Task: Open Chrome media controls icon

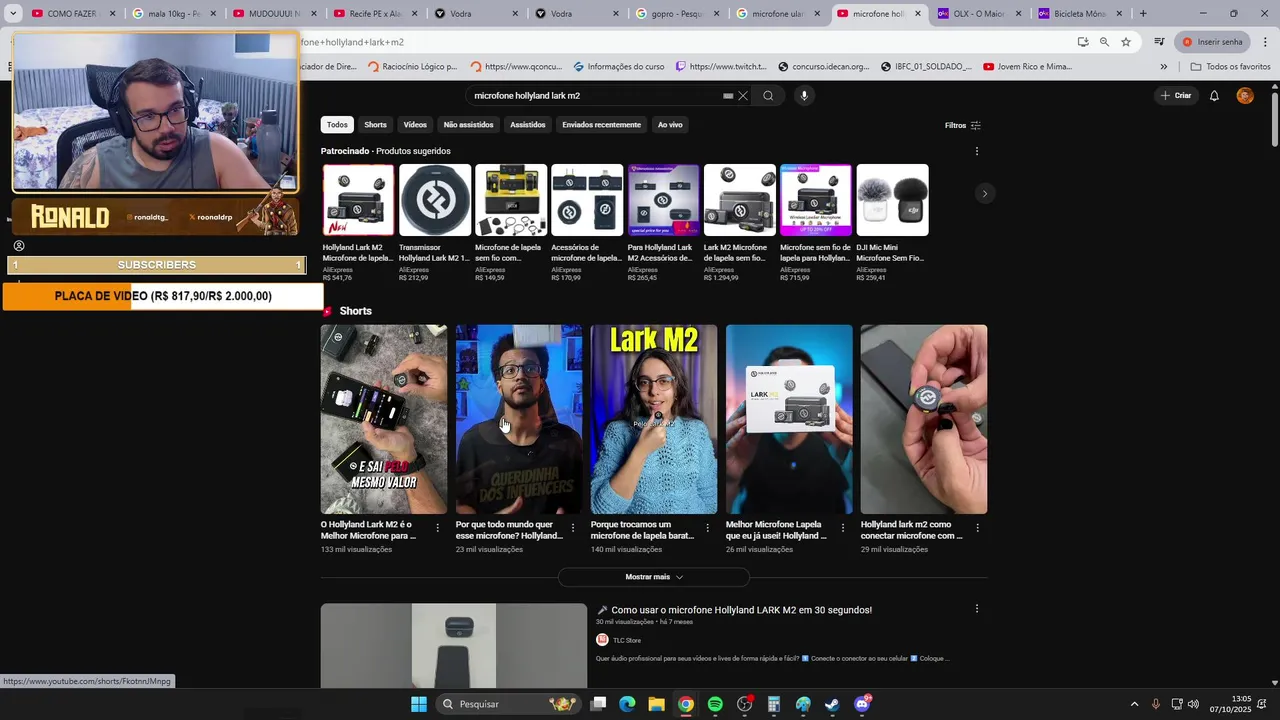Action: click(1159, 42)
